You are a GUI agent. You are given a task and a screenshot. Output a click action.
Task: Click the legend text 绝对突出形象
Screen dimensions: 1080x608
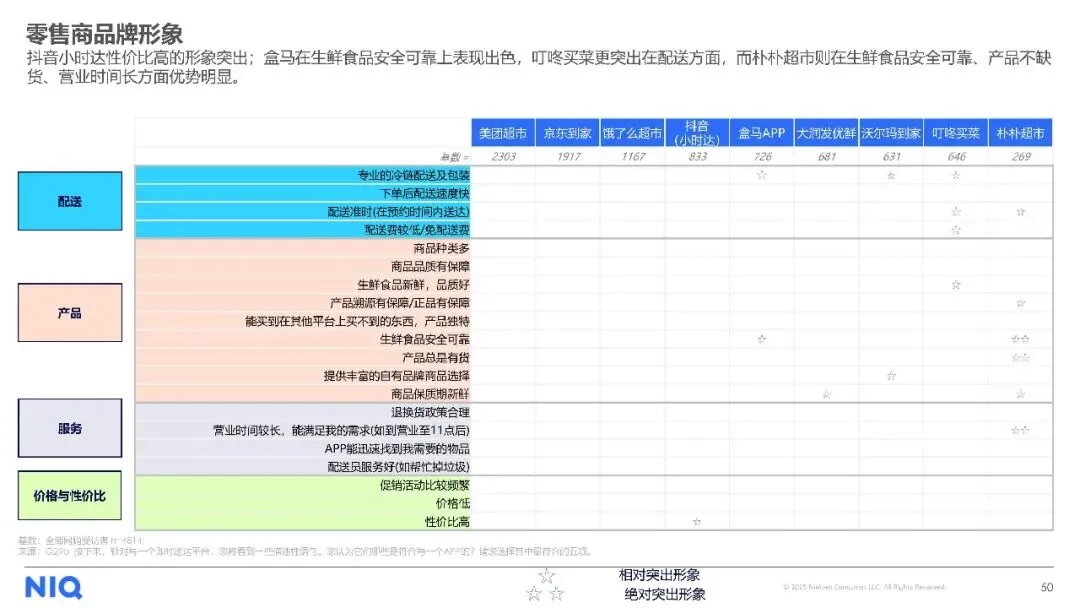[665, 594]
